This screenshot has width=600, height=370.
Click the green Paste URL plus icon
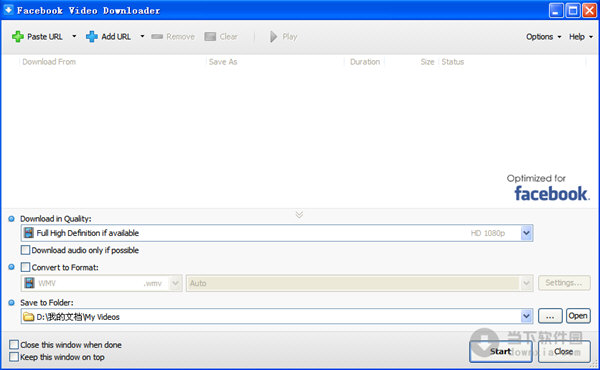18,37
